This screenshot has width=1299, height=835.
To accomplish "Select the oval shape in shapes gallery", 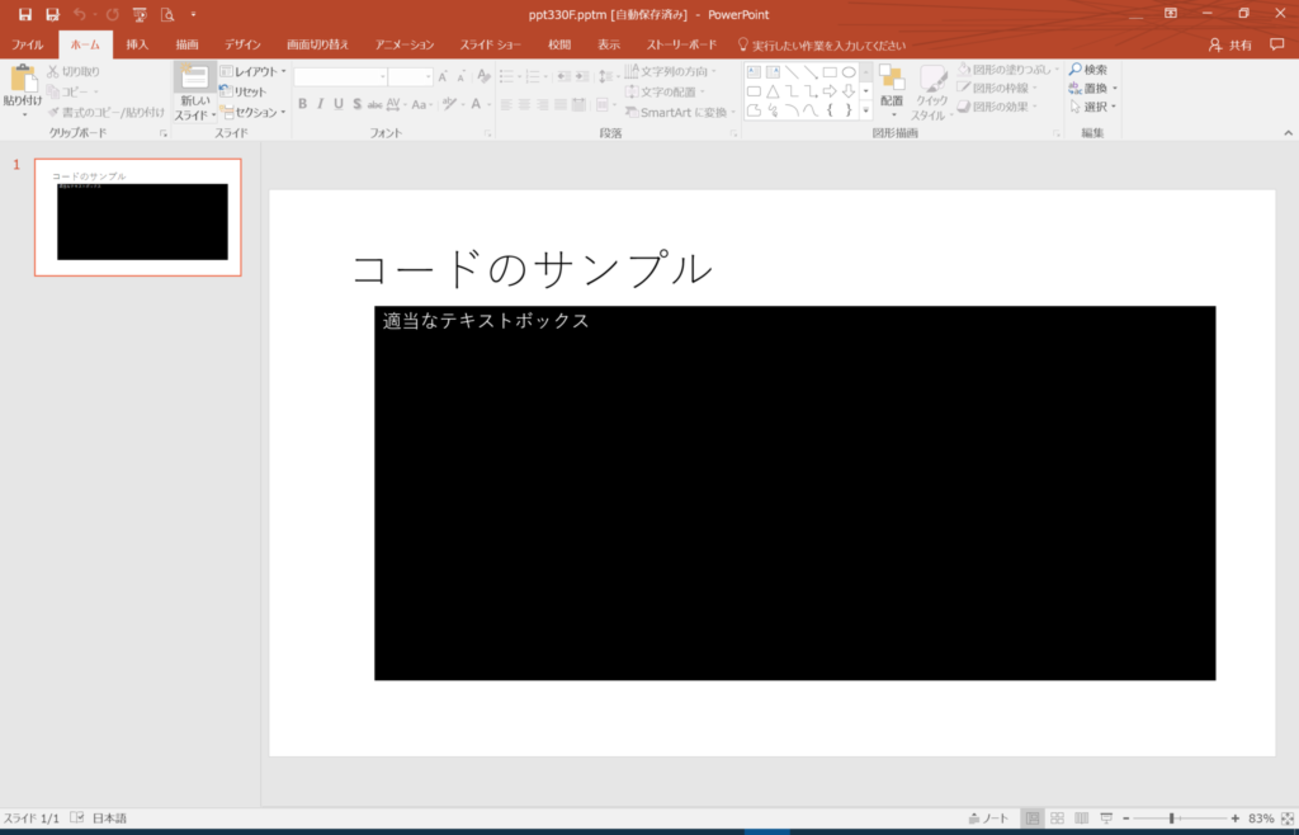I will 848,72.
